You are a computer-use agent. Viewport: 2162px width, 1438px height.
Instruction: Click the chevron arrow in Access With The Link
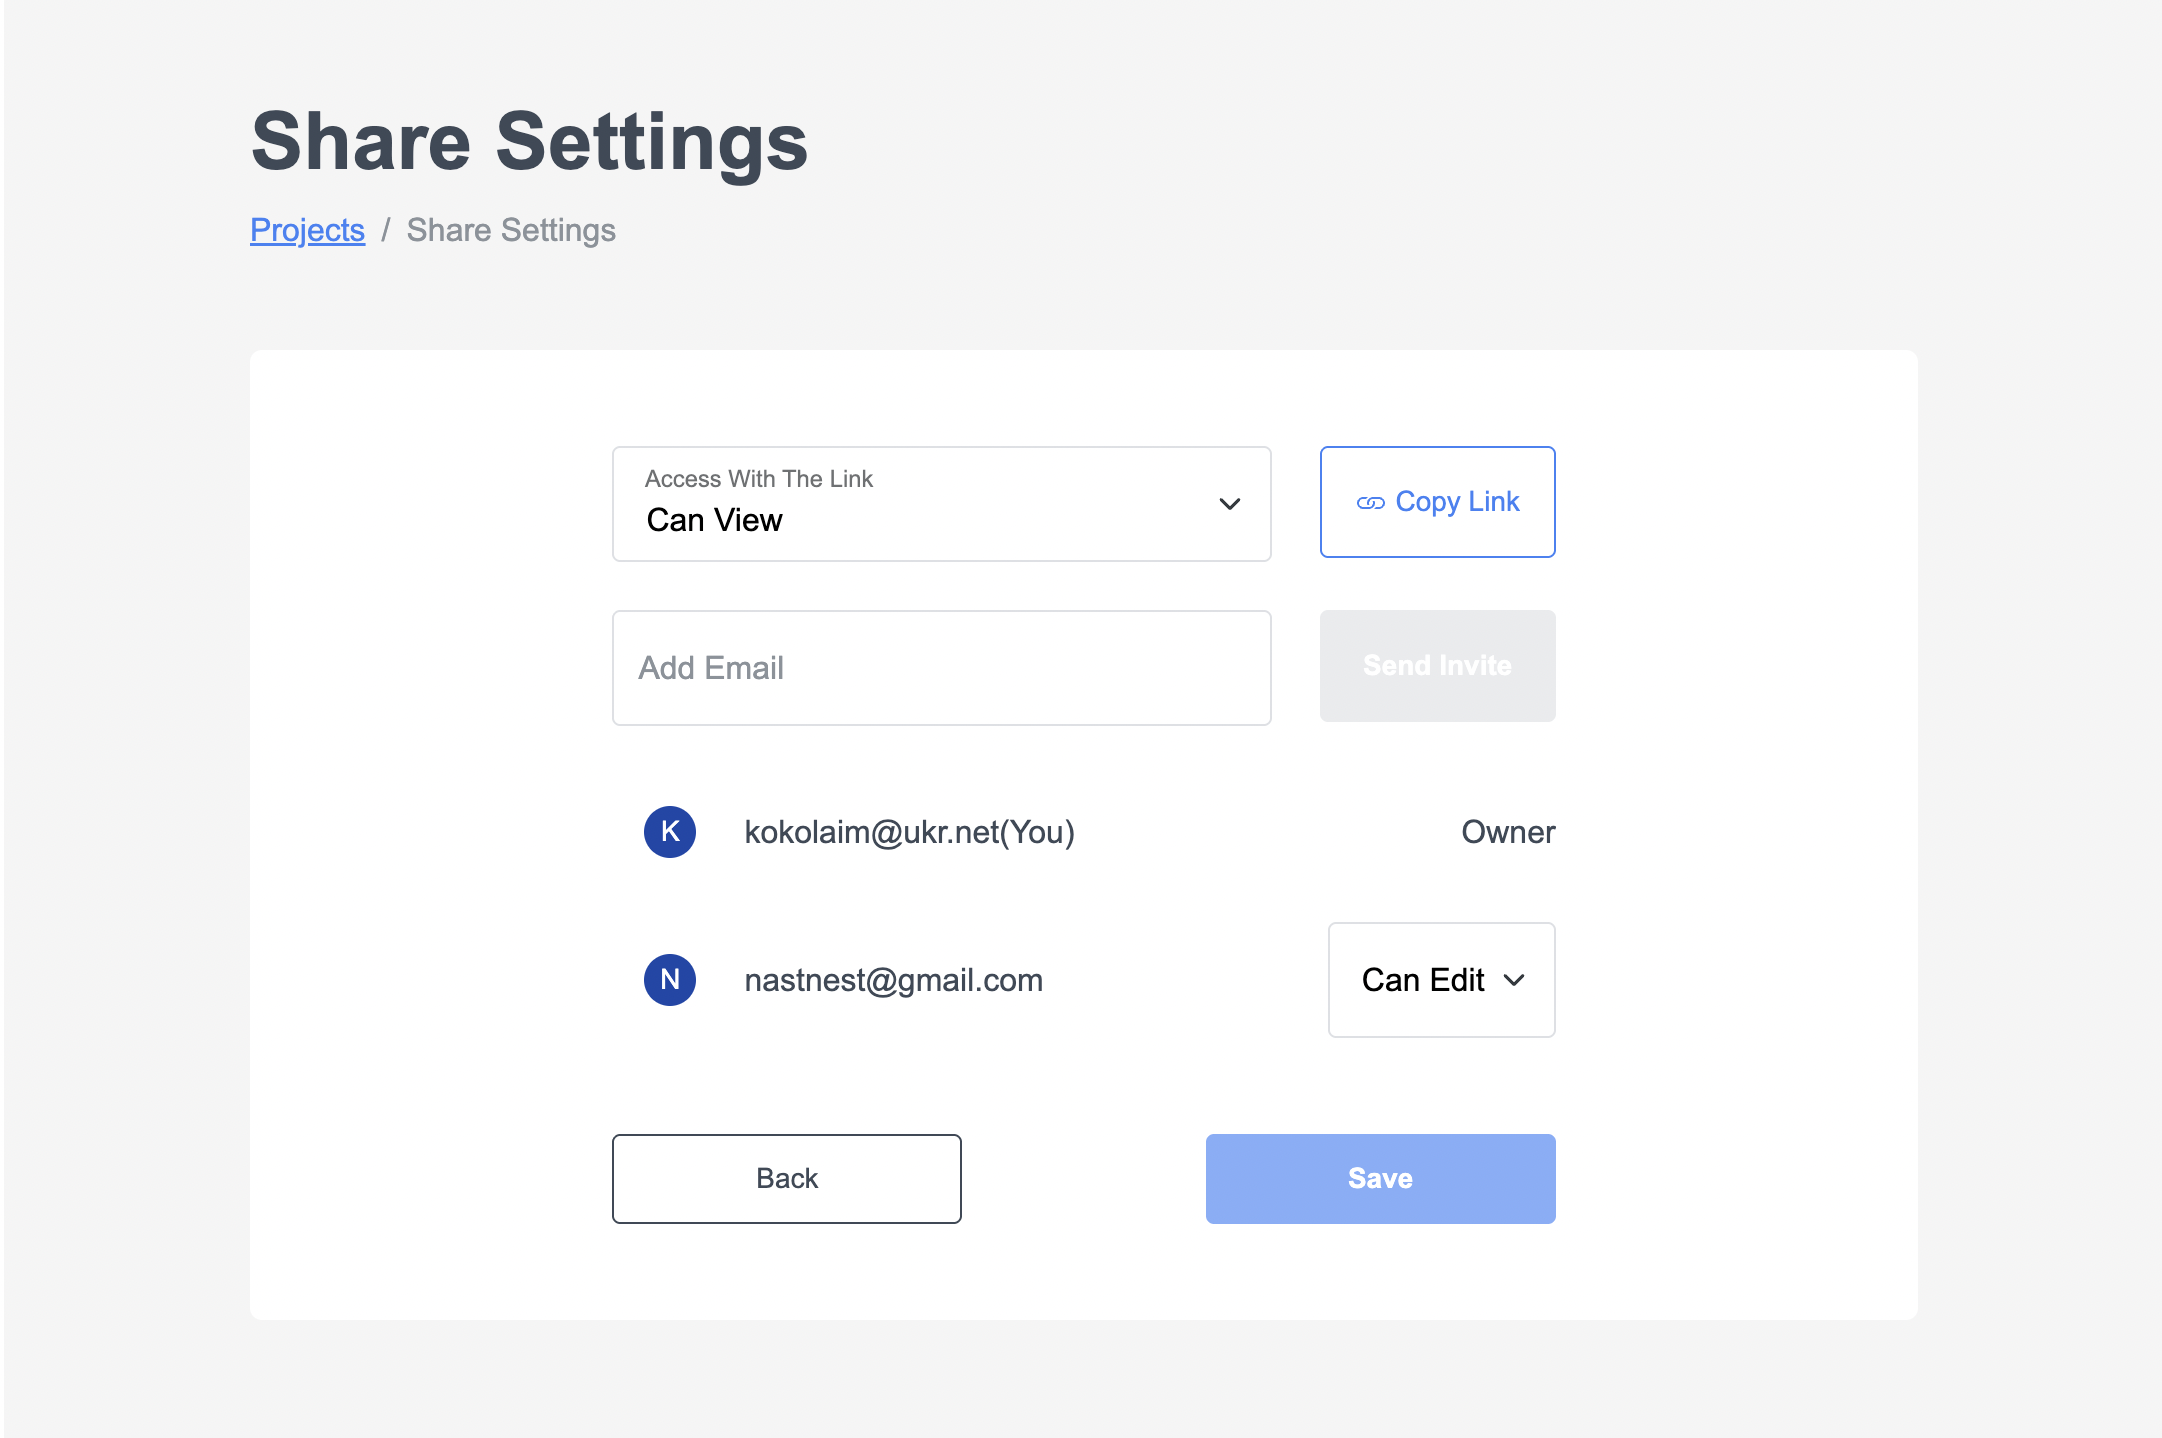[1230, 504]
